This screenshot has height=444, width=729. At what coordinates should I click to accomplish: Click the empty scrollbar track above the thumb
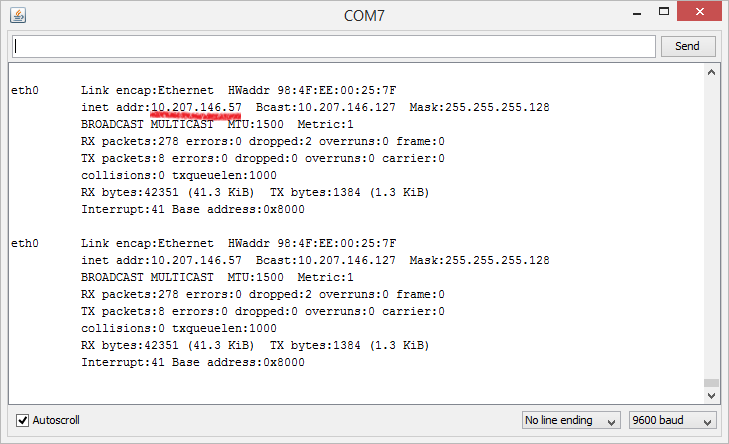(x=711, y=228)
